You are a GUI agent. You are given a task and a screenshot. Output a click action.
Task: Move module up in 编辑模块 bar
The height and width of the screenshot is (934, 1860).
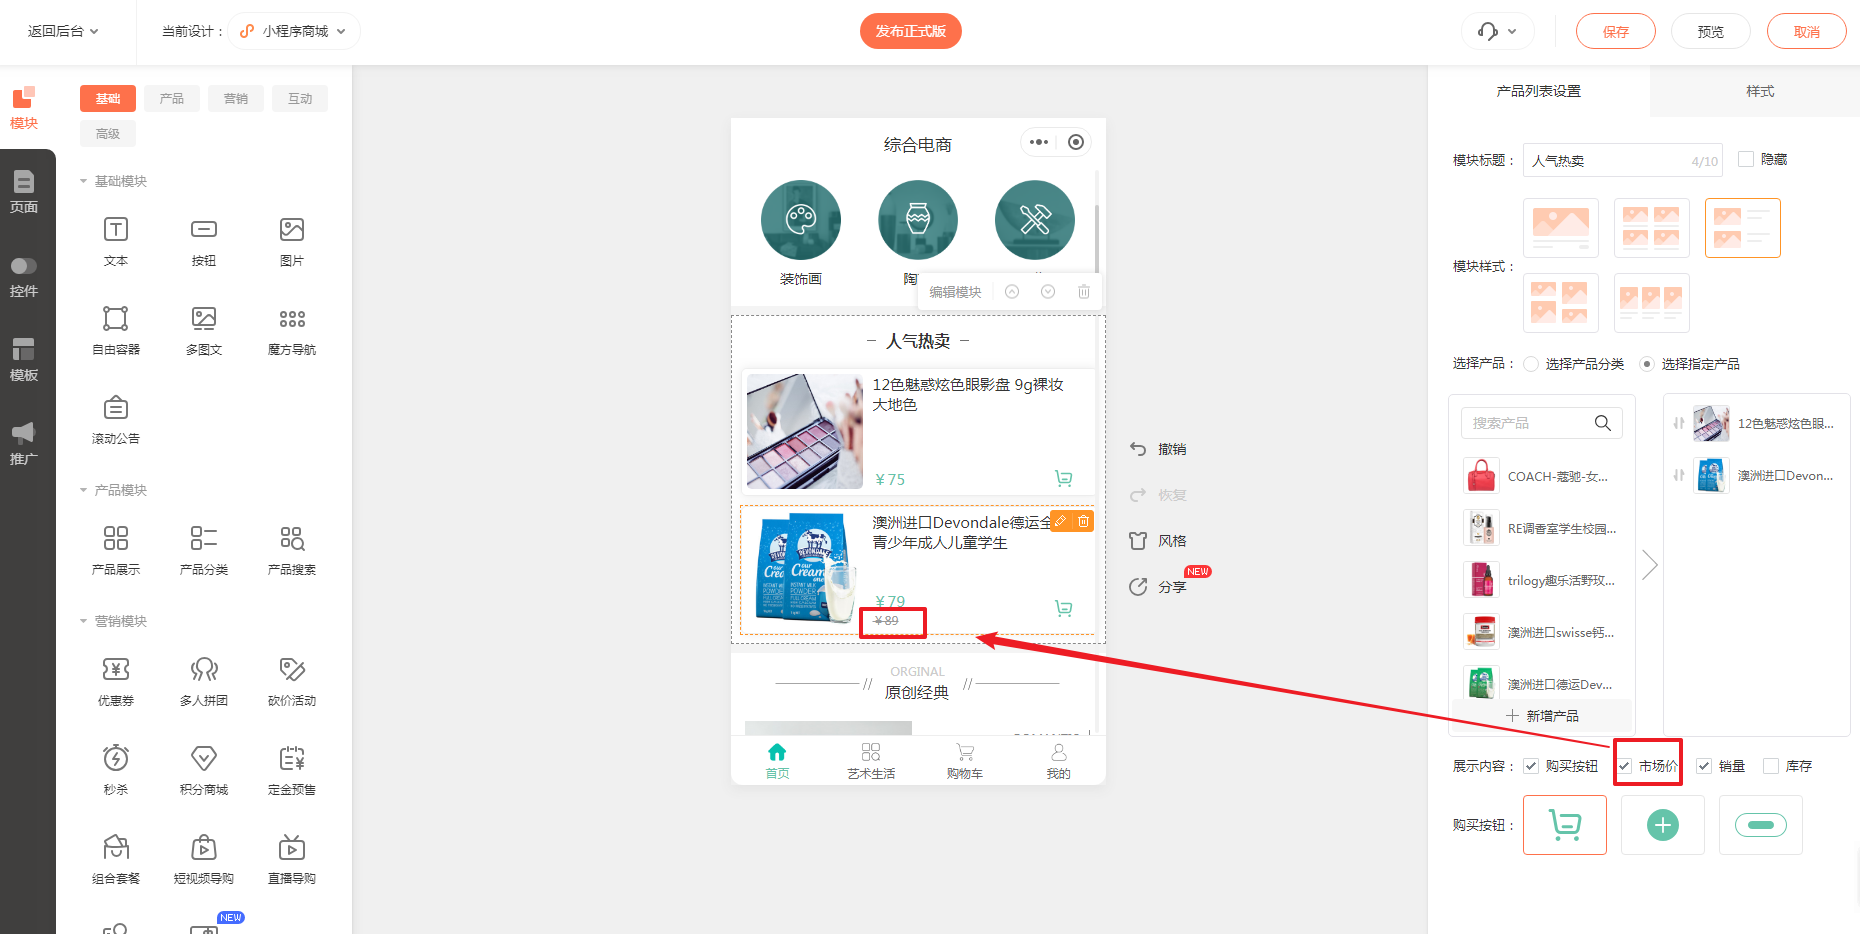[1012, 292]
